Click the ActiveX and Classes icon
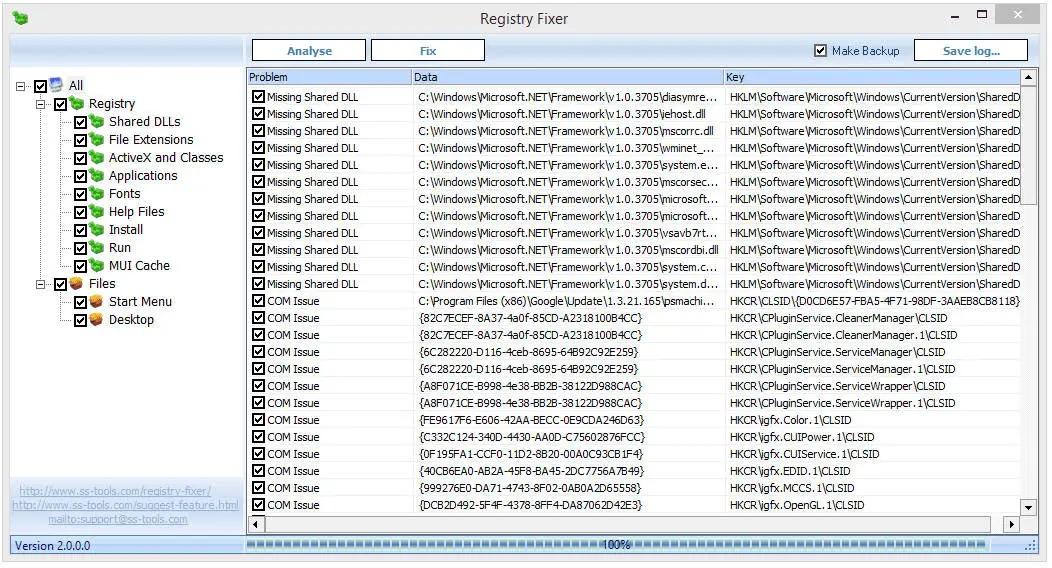The height and width of the screenshot is (568, 1052). tap(97, 158)
